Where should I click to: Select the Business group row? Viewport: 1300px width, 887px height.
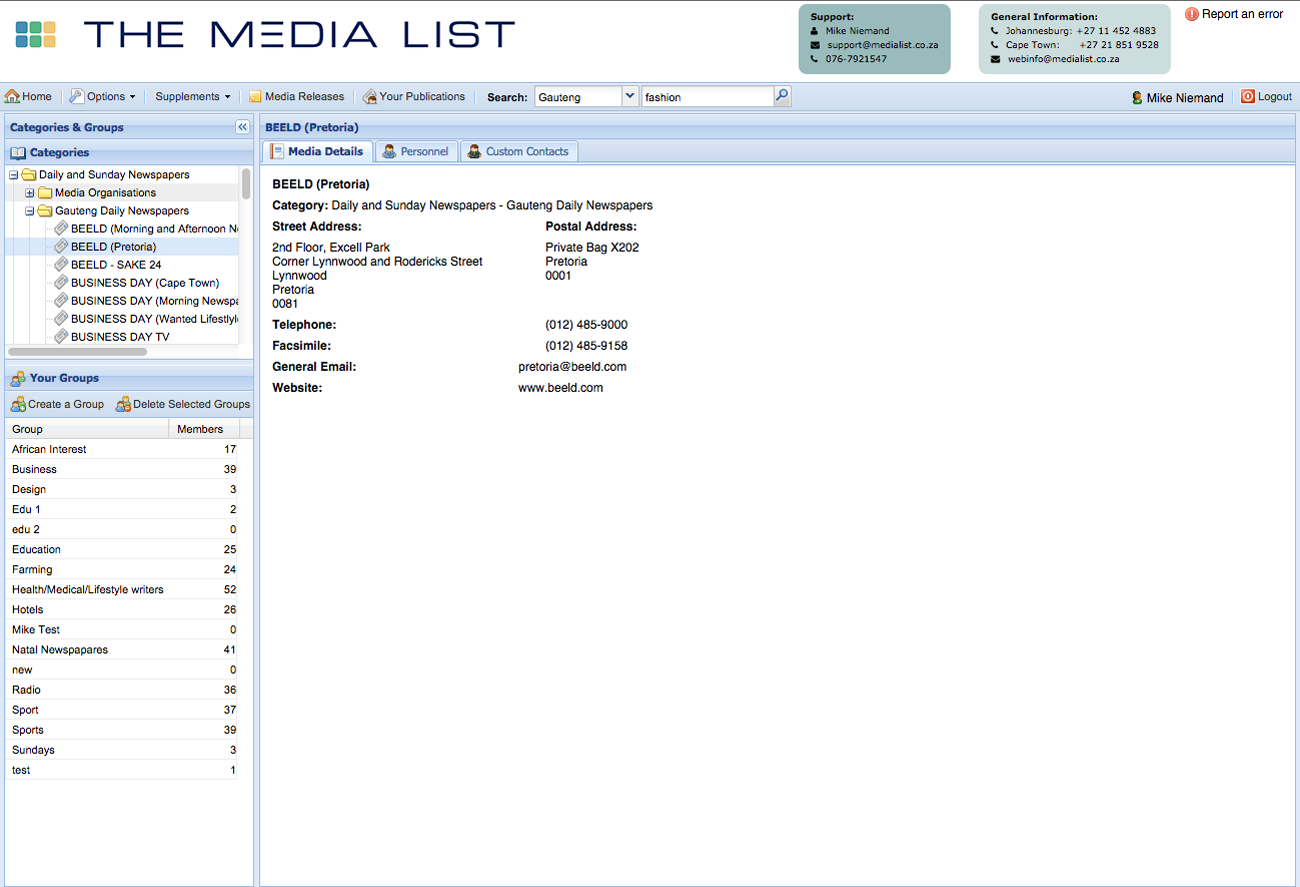pos(122,469)
